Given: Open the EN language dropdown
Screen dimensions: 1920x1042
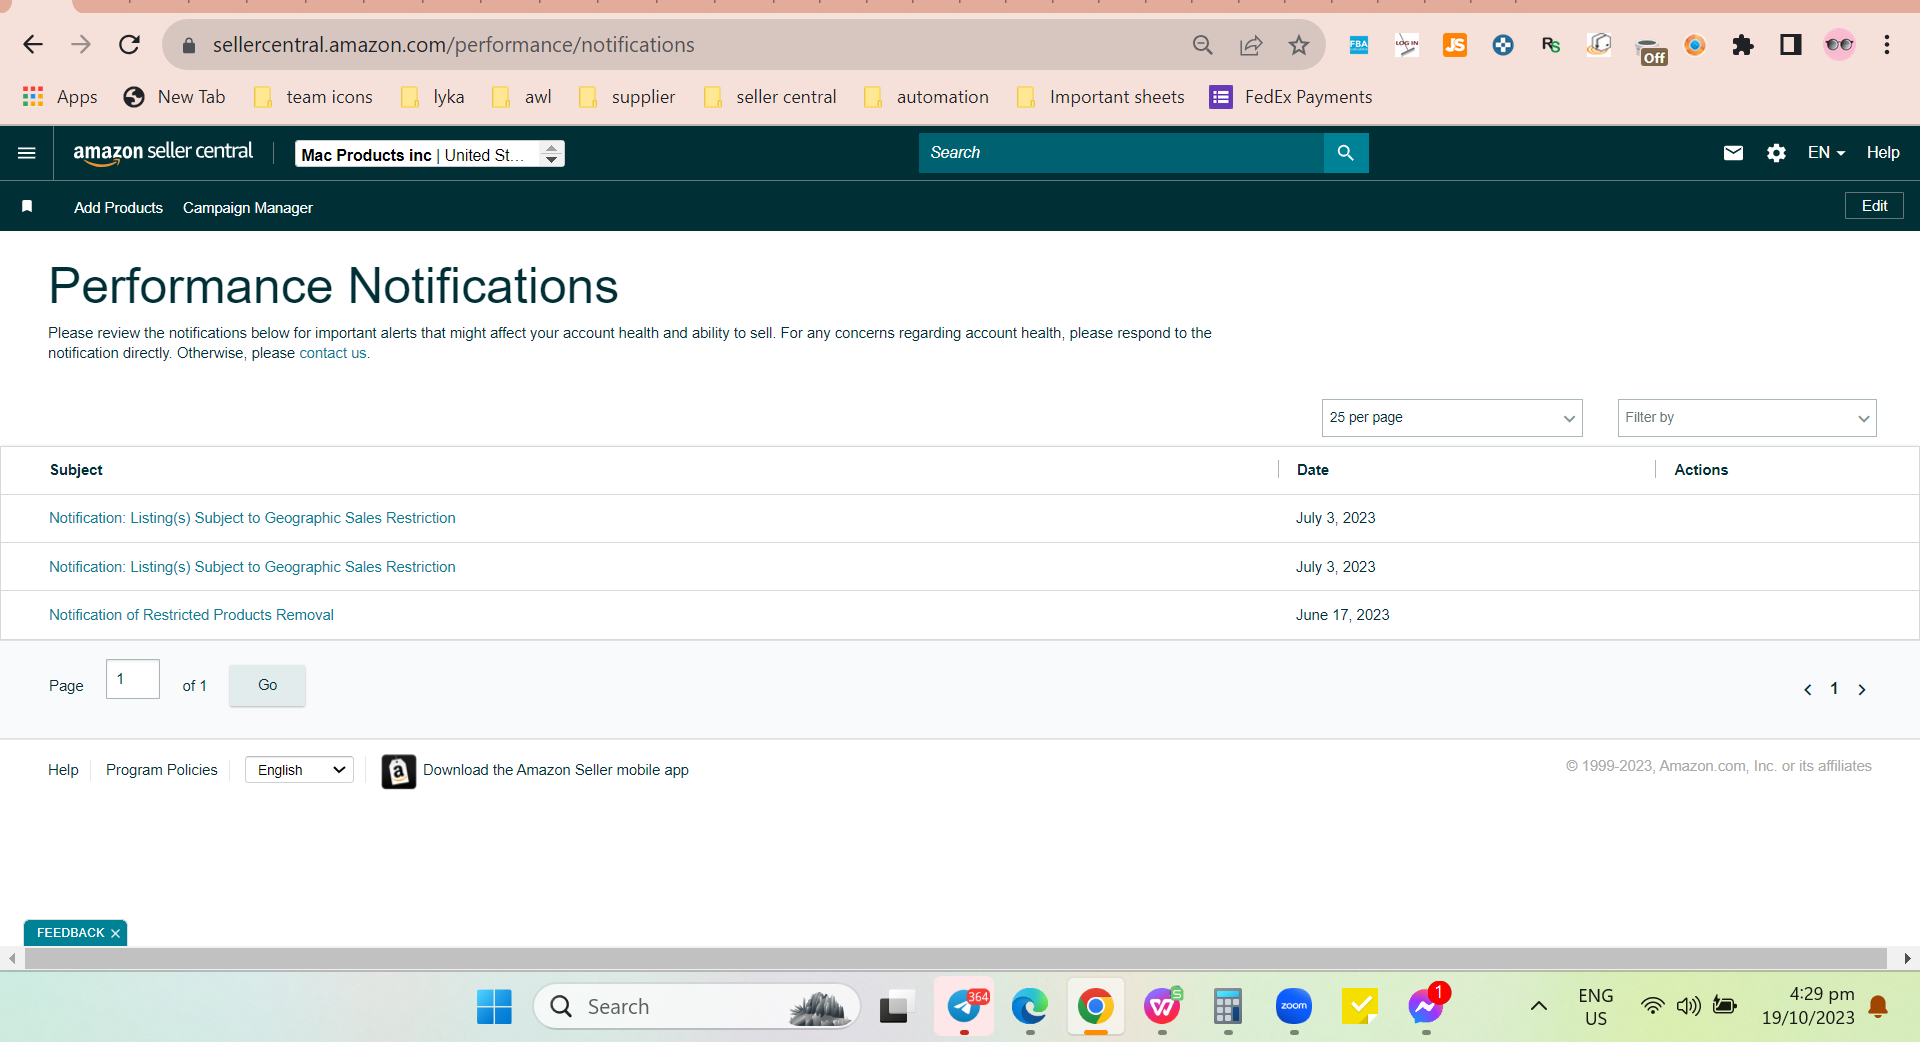Looking at the screenshot, I should tap(1826, 153).
